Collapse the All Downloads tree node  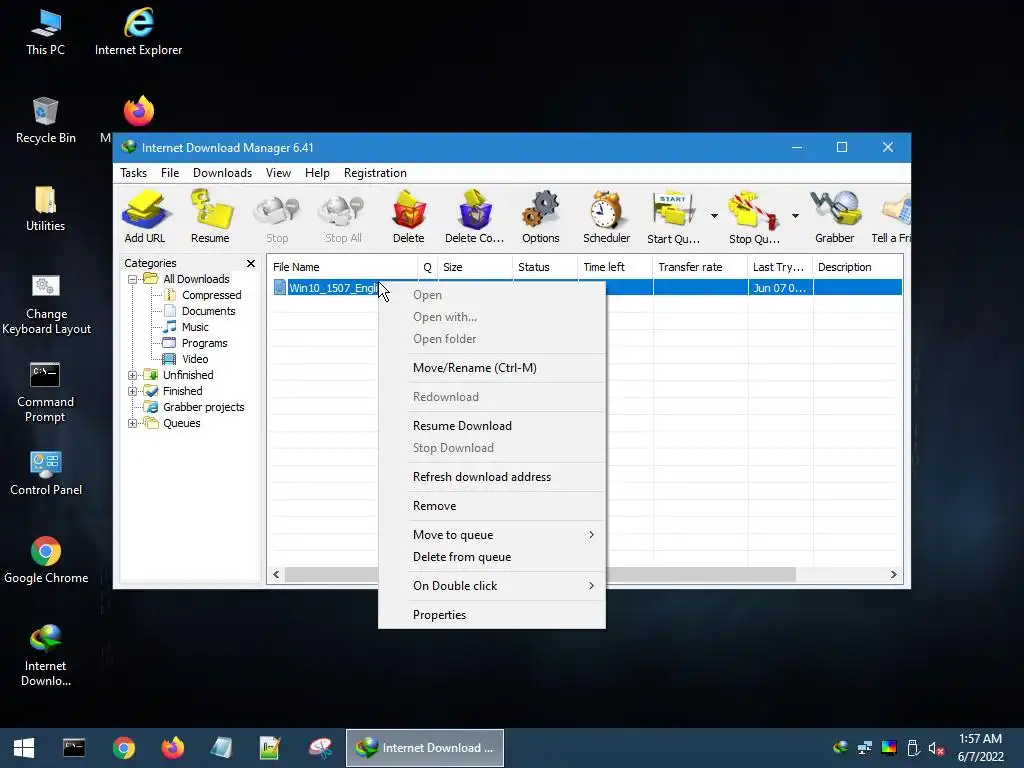133,280
